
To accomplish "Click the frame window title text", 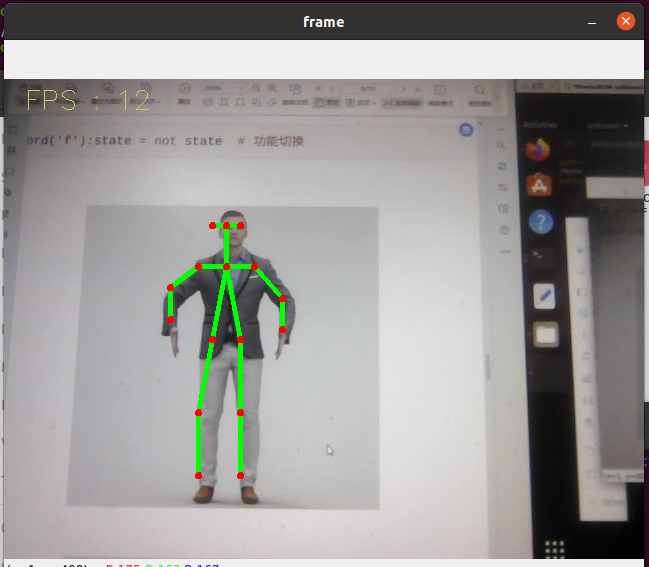I will tap(324, 22).
